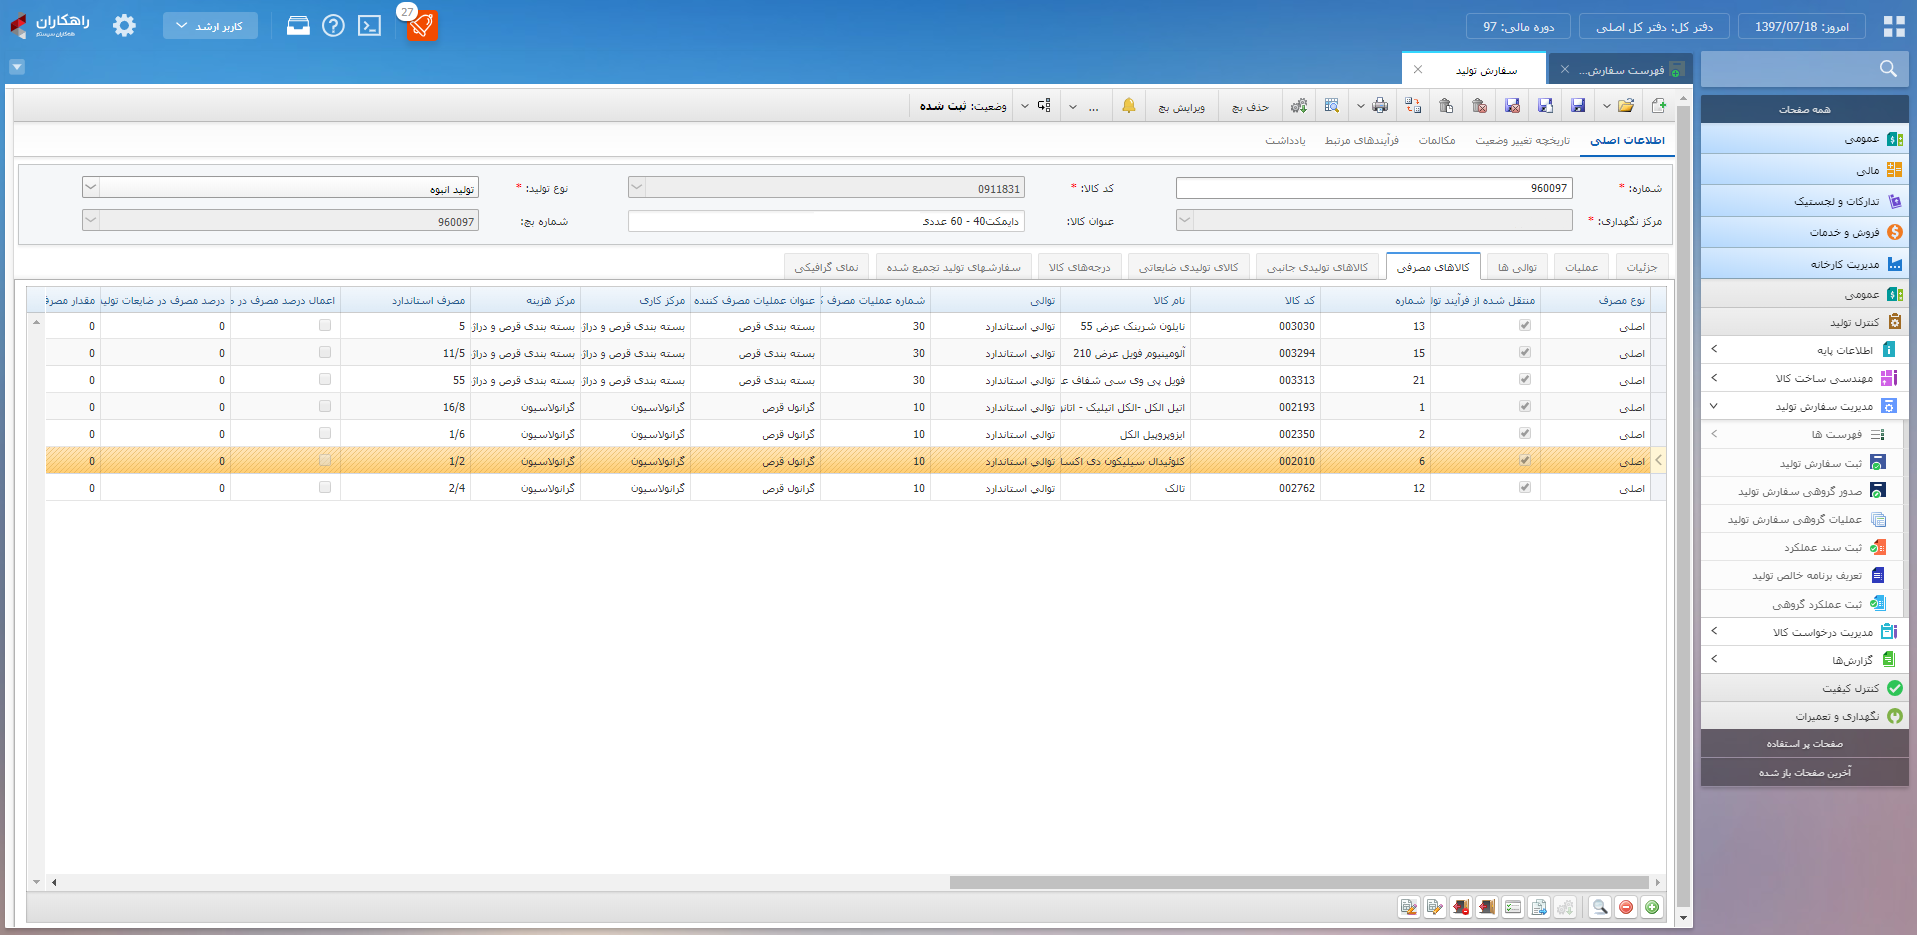Switch to the 'توالی ها' sub-tab
Screen dimensions: 1917x935
point(1517,267)
